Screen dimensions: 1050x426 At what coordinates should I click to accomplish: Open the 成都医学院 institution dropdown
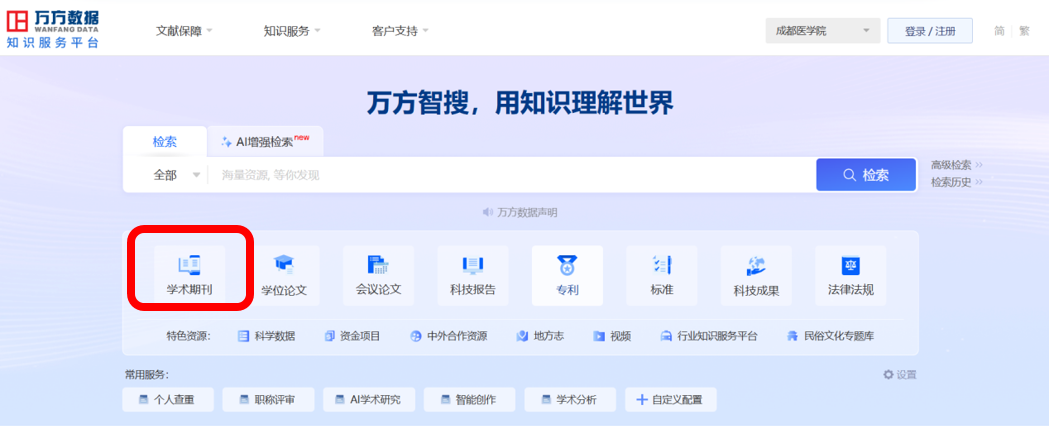pyautogui.click(x=823, y=31)
